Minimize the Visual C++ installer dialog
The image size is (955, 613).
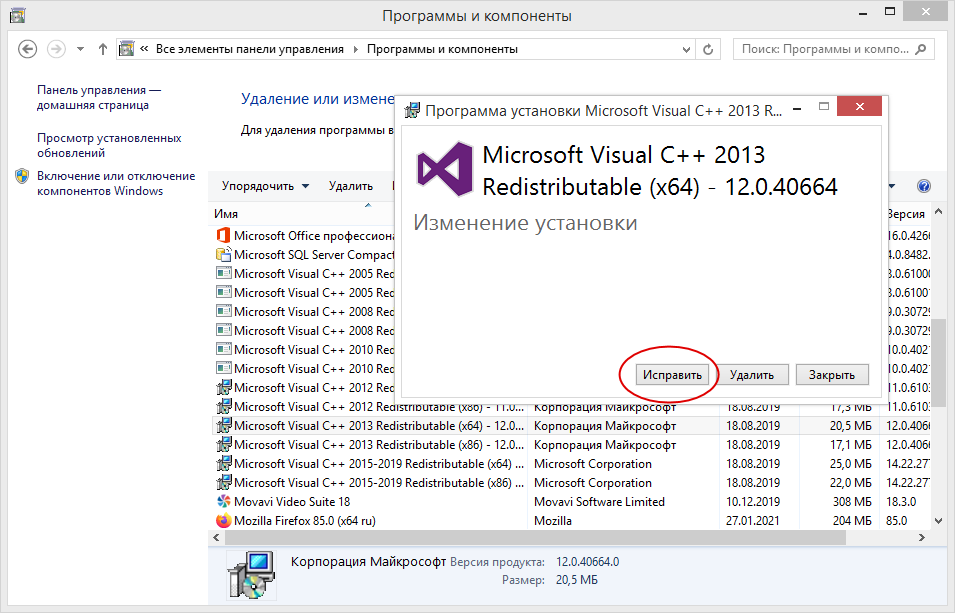797,107
